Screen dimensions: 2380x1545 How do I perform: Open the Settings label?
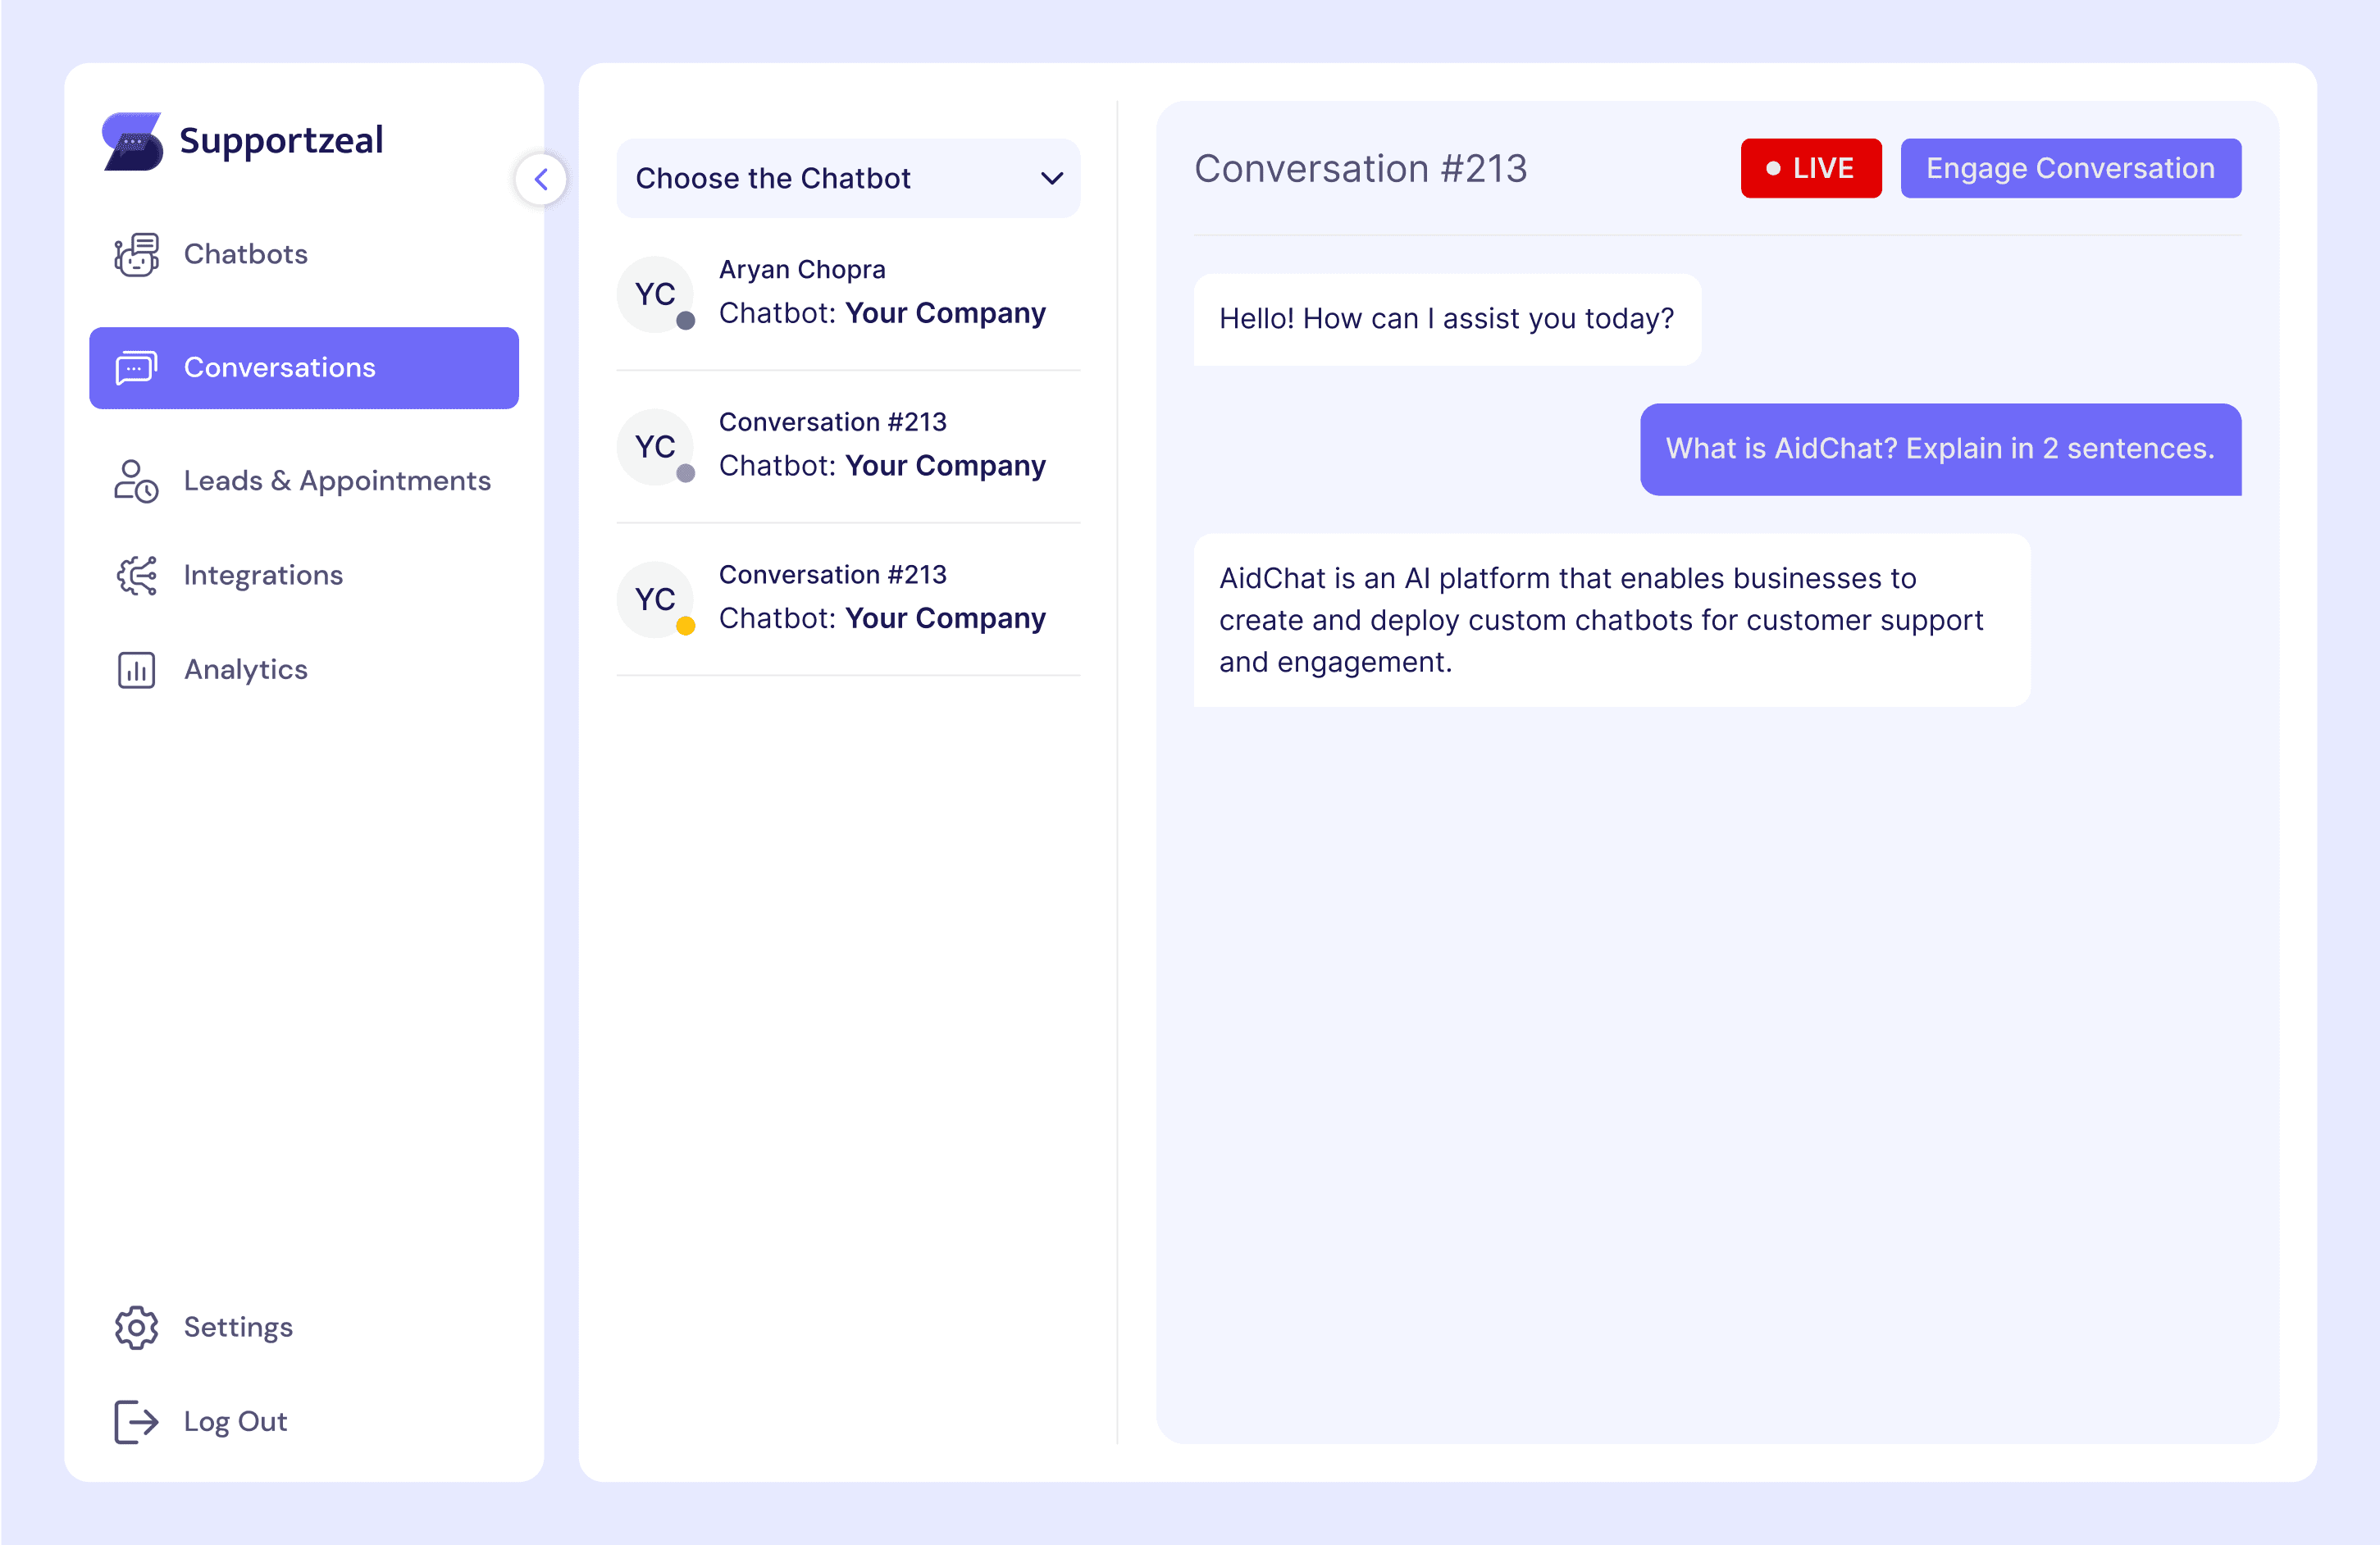[238, 1327]
